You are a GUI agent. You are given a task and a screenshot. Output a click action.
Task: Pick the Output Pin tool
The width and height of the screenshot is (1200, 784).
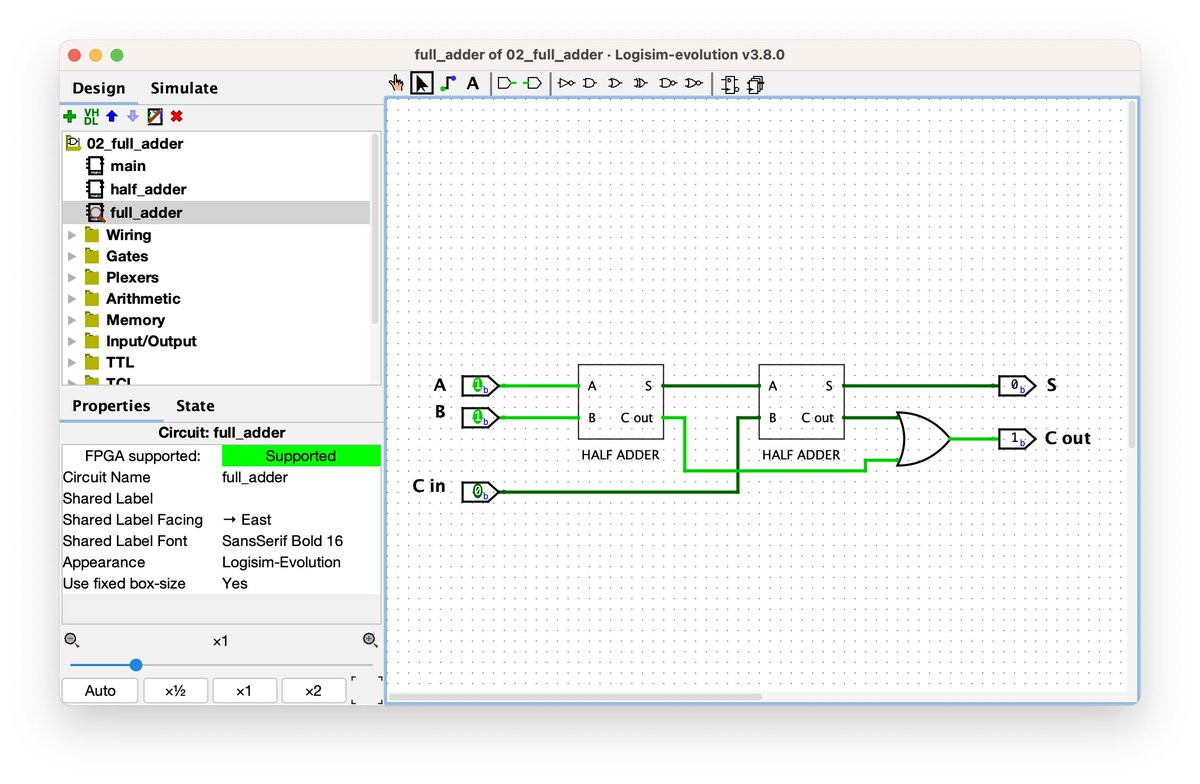pos(533,83)
